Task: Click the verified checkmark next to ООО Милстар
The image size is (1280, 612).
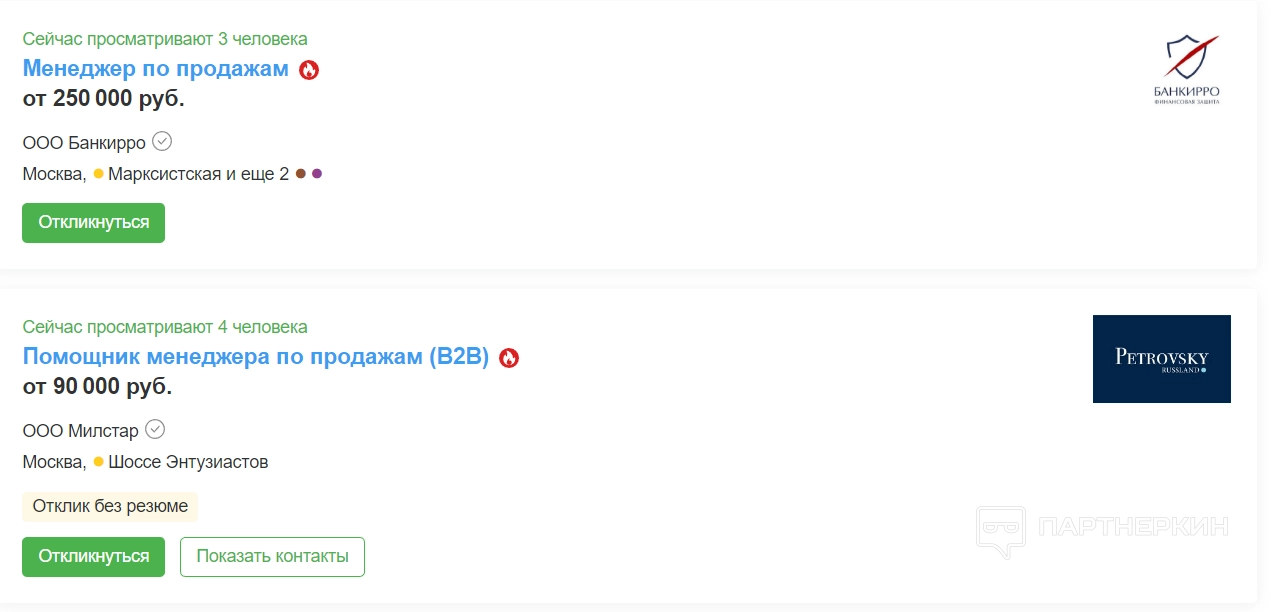Action: click(x=155, y=430)
